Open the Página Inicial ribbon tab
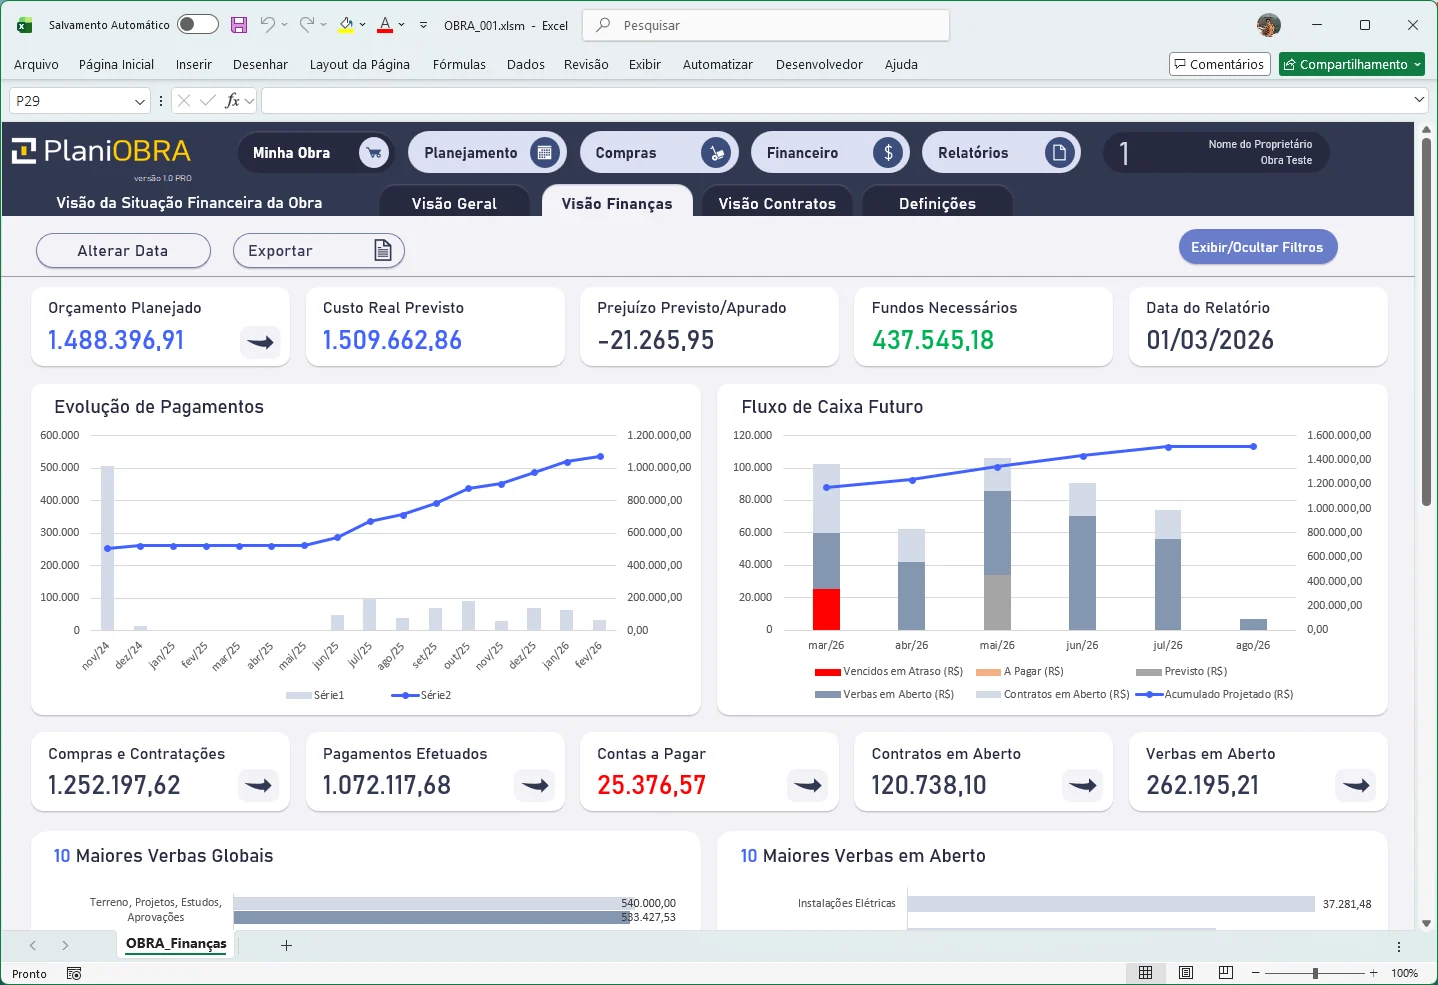 [x=117, y=64]
